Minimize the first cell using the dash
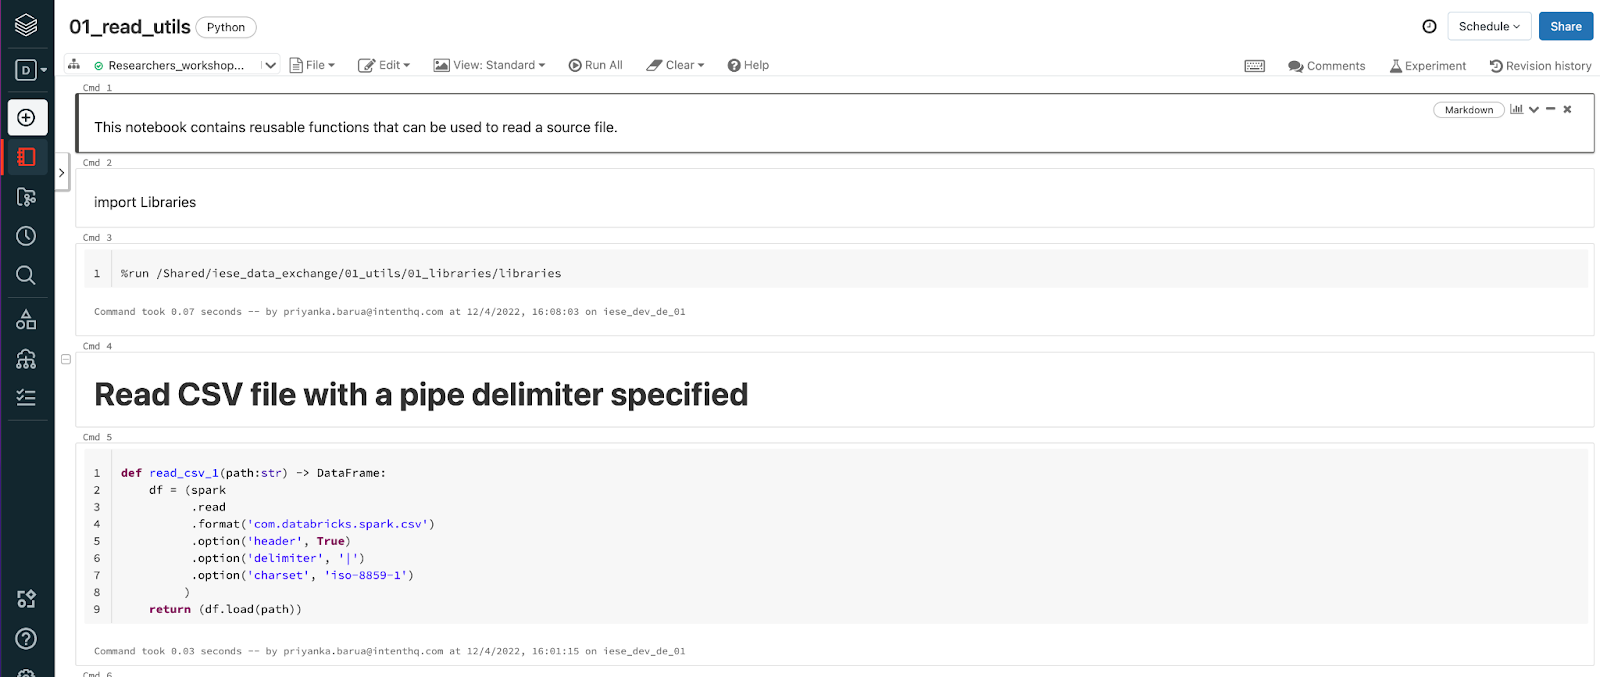The height and width of the screenshot is (677, 1600). (x=1550, y=109)
